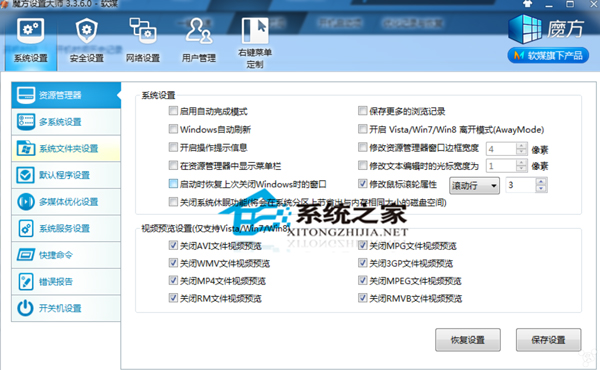Open 资源管理器 sidebar tab
This screenshot has width=600, height=370.
(66, 95)
